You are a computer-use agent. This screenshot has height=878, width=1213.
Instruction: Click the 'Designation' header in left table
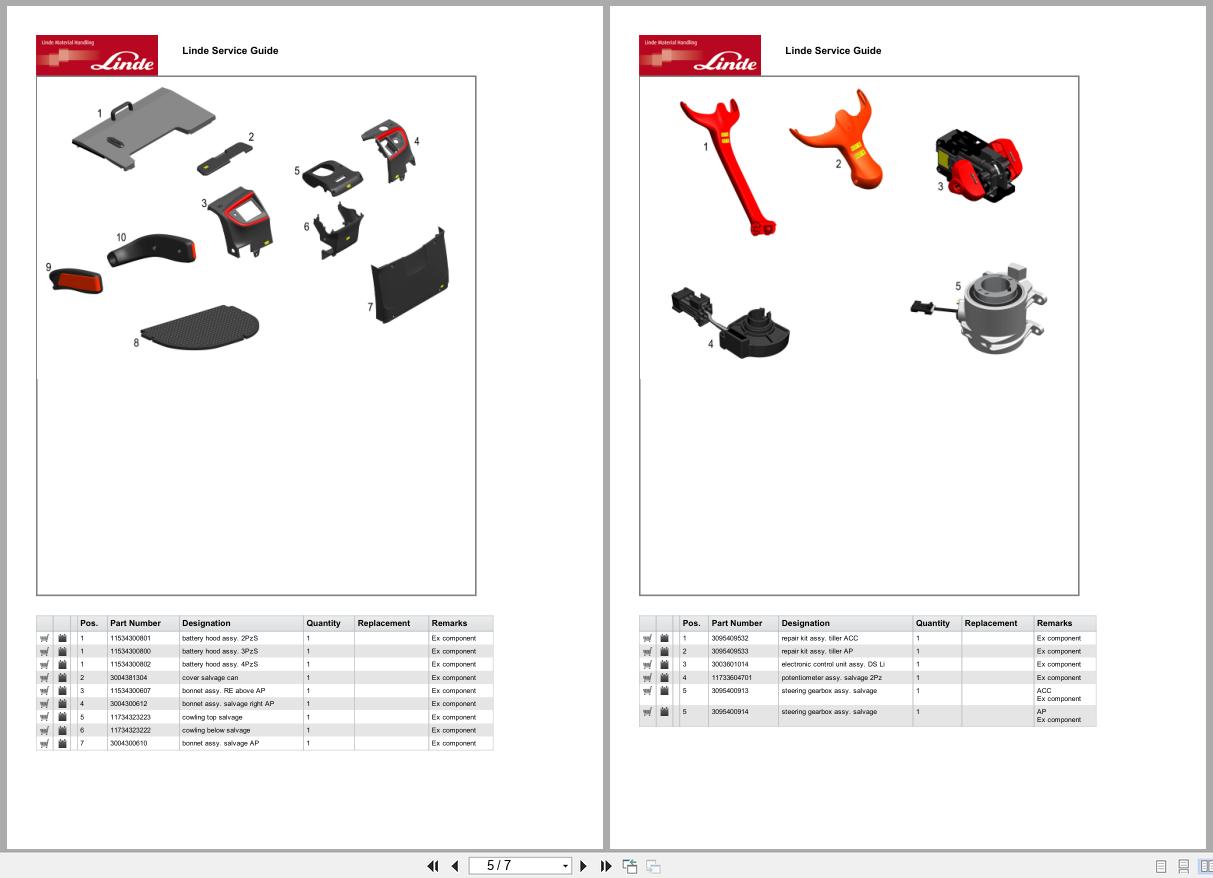[206, 623]
